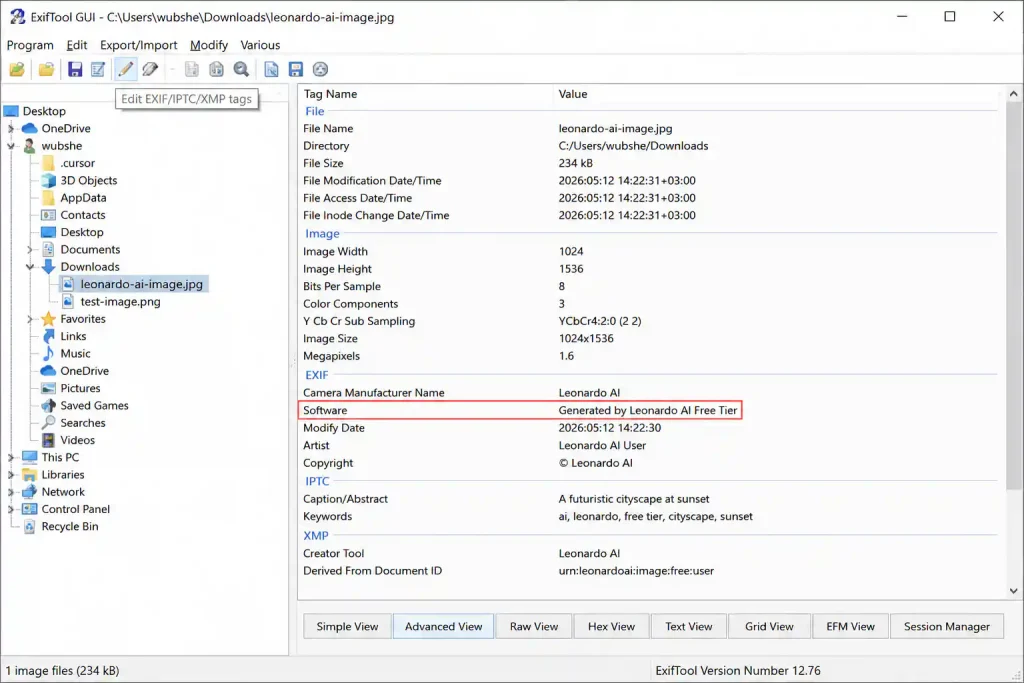Click the Music note icon

(x=48, y=353)
